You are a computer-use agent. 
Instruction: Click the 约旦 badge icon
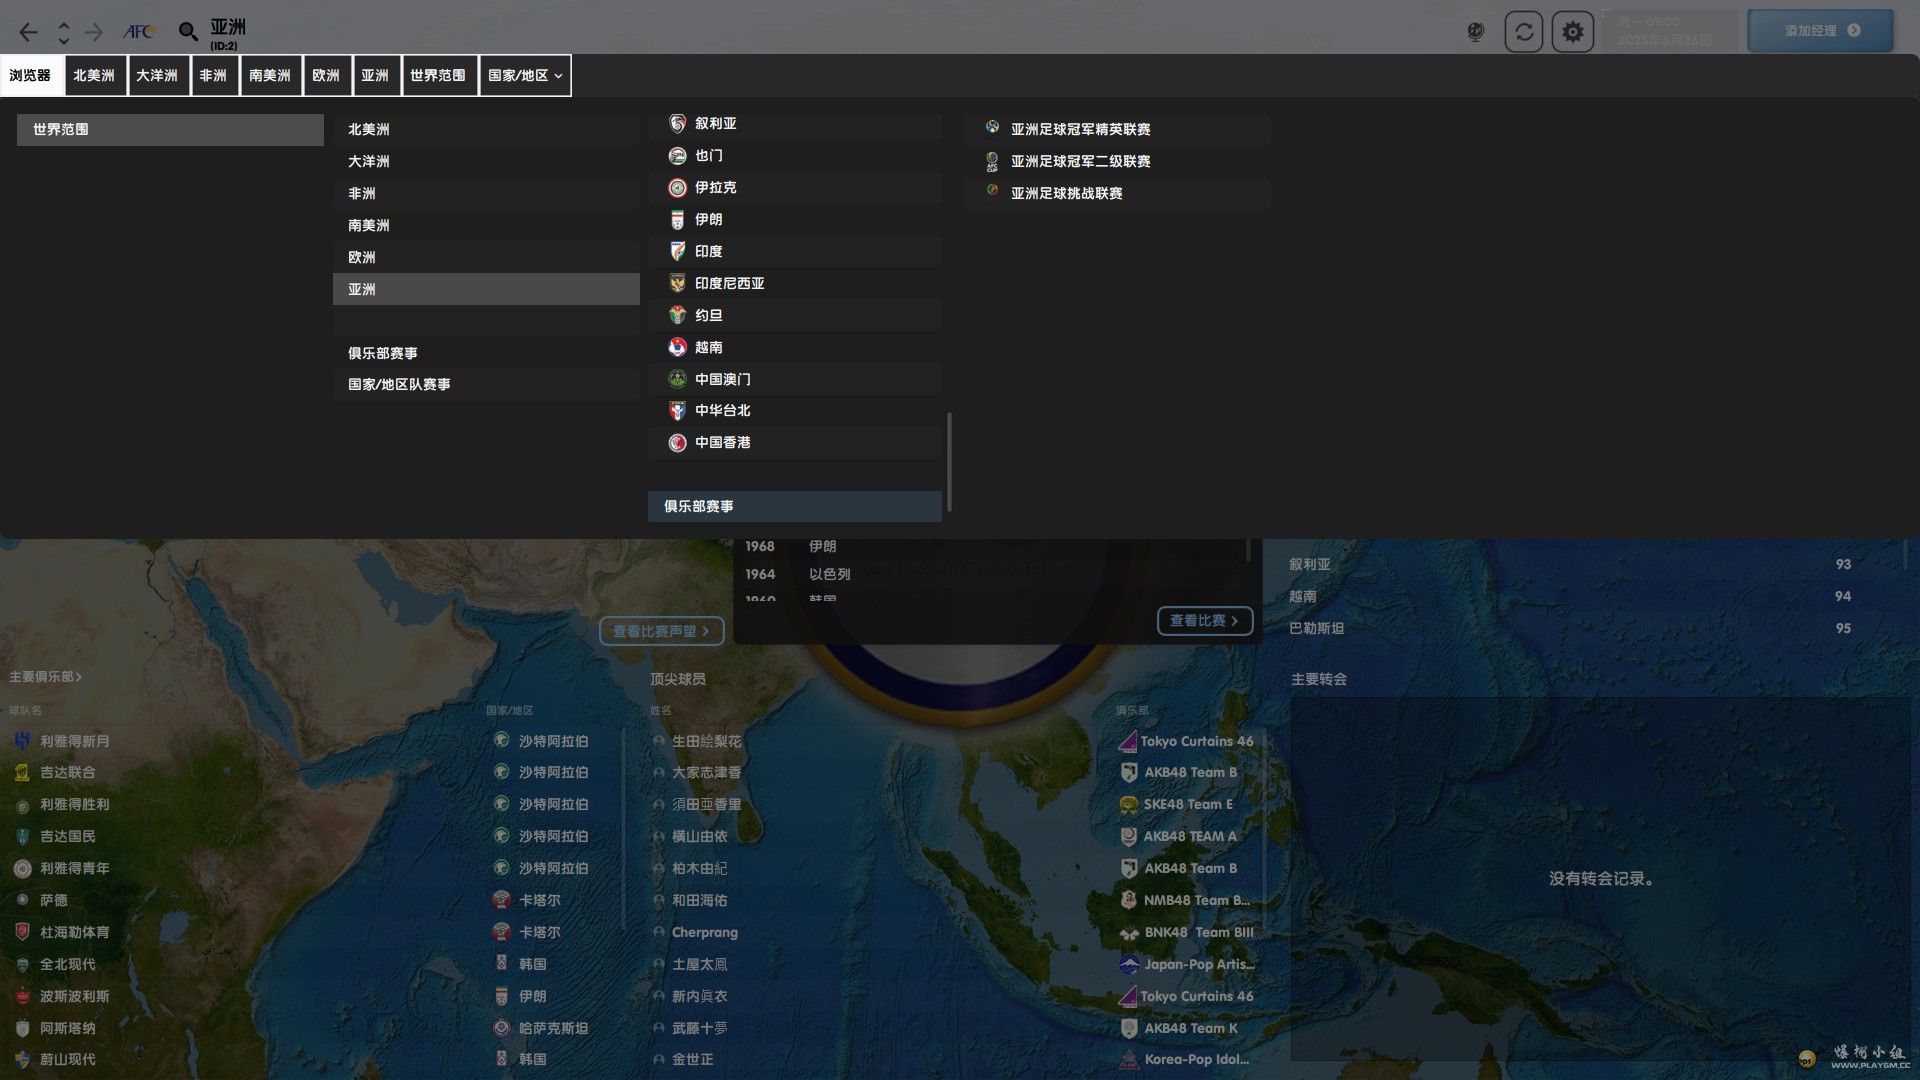pyautogui.click(x=677, y=315)
